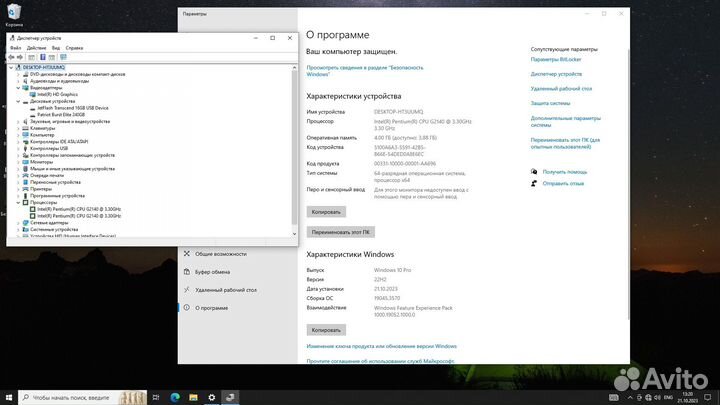Open Изменение ключа продукта link

(x=382, y=346)
